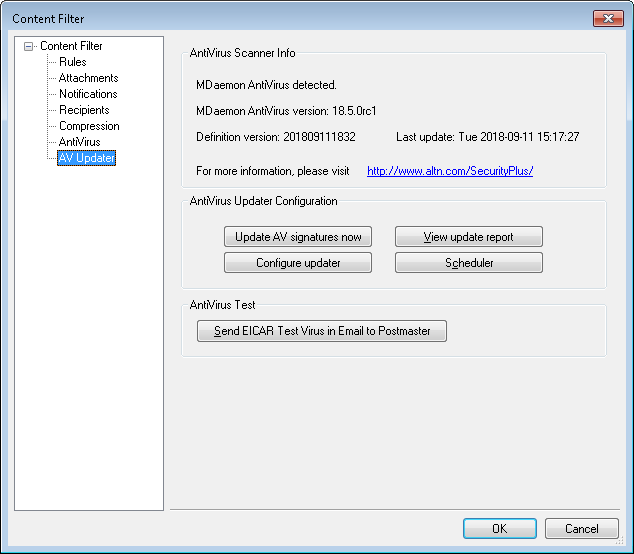Click View update report button
634x554 pixels.
469,237
